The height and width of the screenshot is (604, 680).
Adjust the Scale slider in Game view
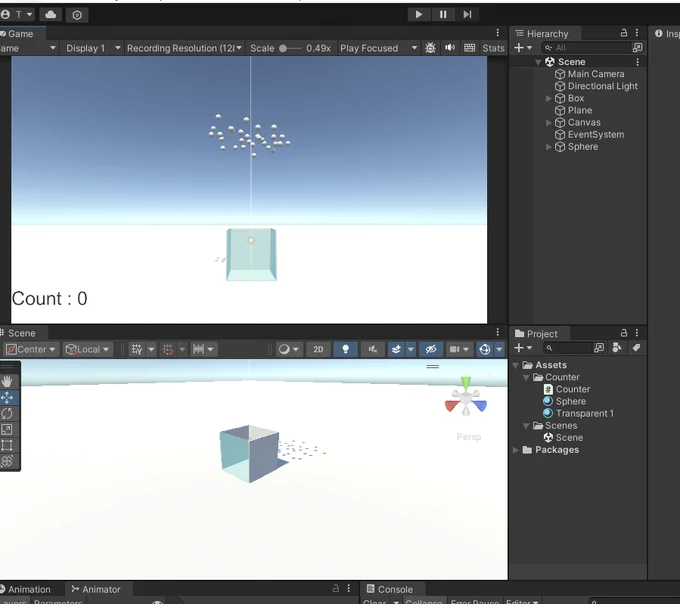(289, 48)
